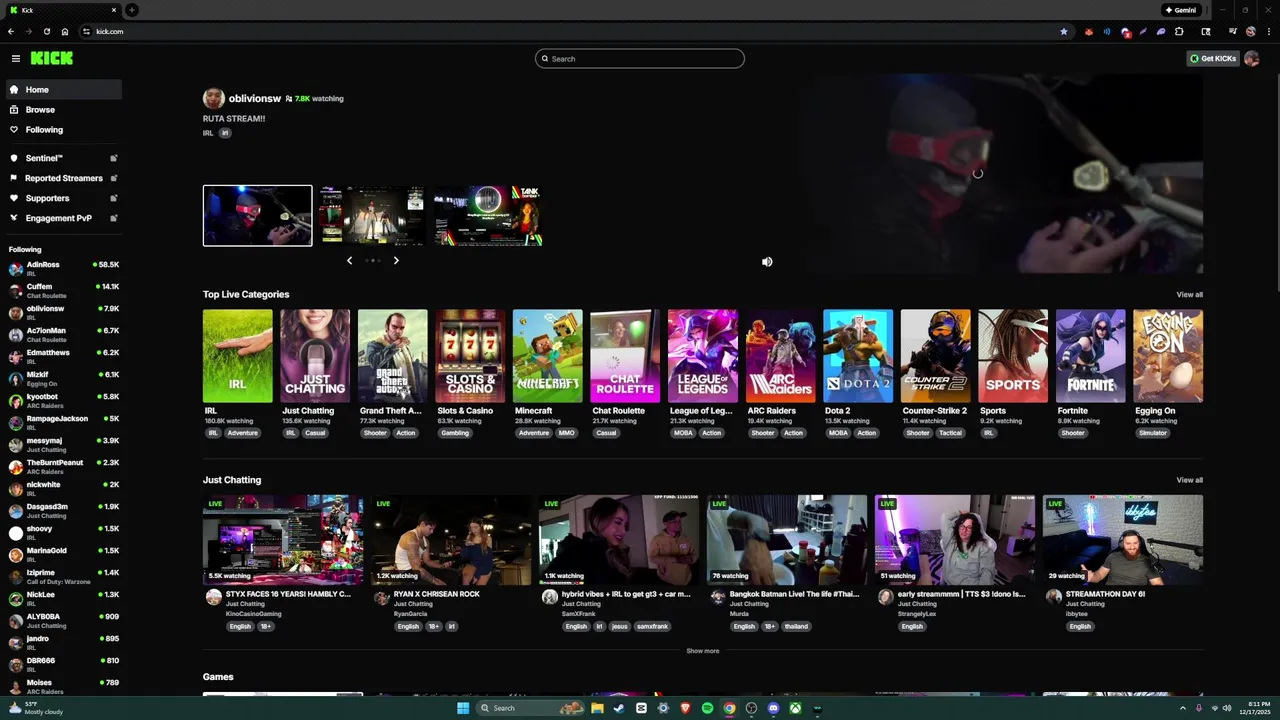Open the Chat Roulette category card
This screenshot has width=1280, height=720.
coord(625,356)
